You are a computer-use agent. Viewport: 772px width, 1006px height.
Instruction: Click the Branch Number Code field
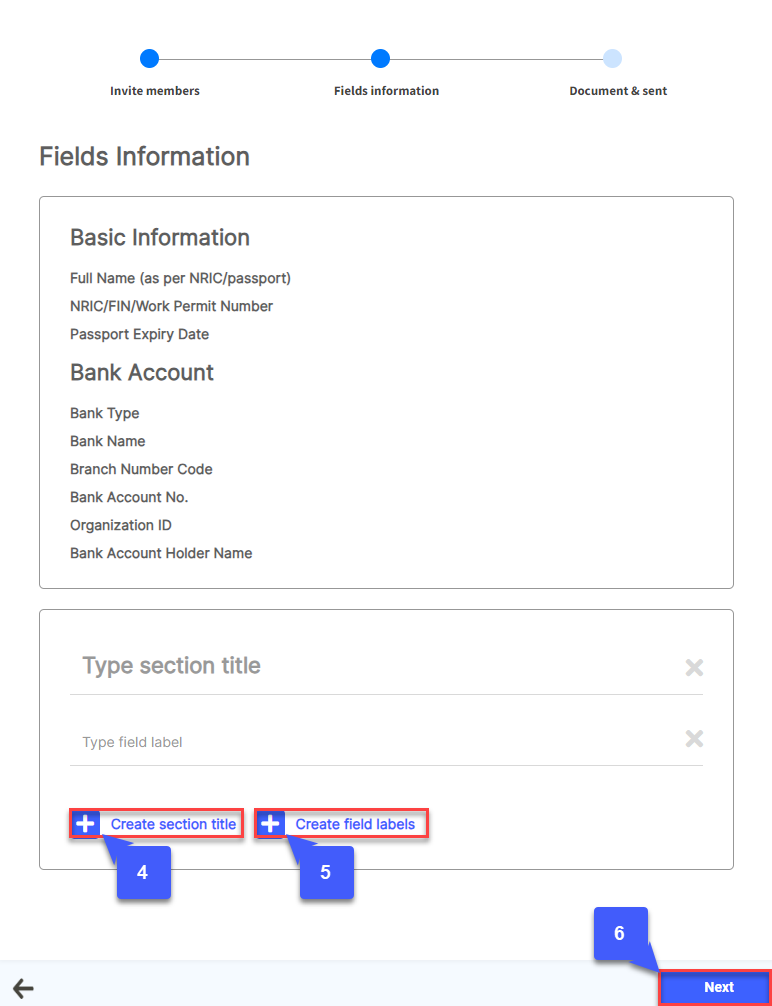pyautogui.click(x=141, y=469)
